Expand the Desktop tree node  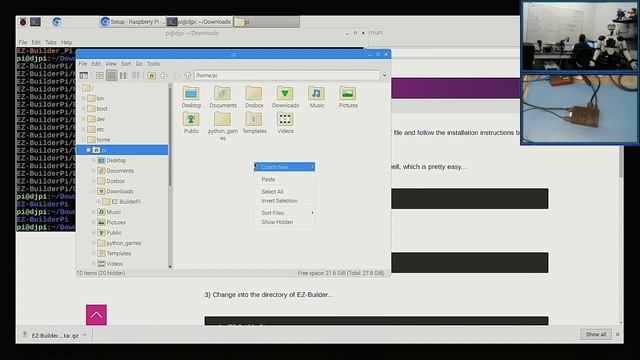point(93,160)
